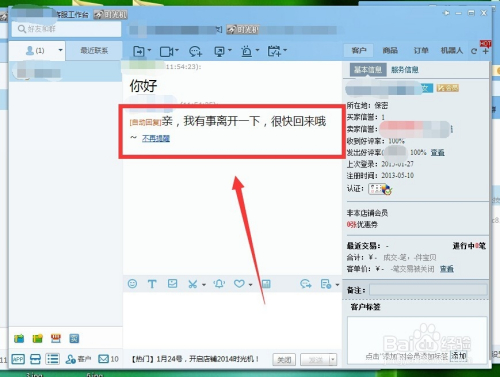Start a video call via camera icon
This screenshot has width=500, height=377.
coord(166,51)
